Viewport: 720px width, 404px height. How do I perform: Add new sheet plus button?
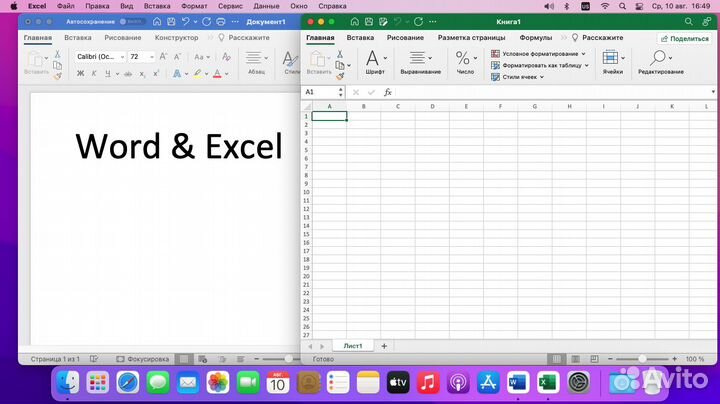pyautogui.click(x=384, y=346)
